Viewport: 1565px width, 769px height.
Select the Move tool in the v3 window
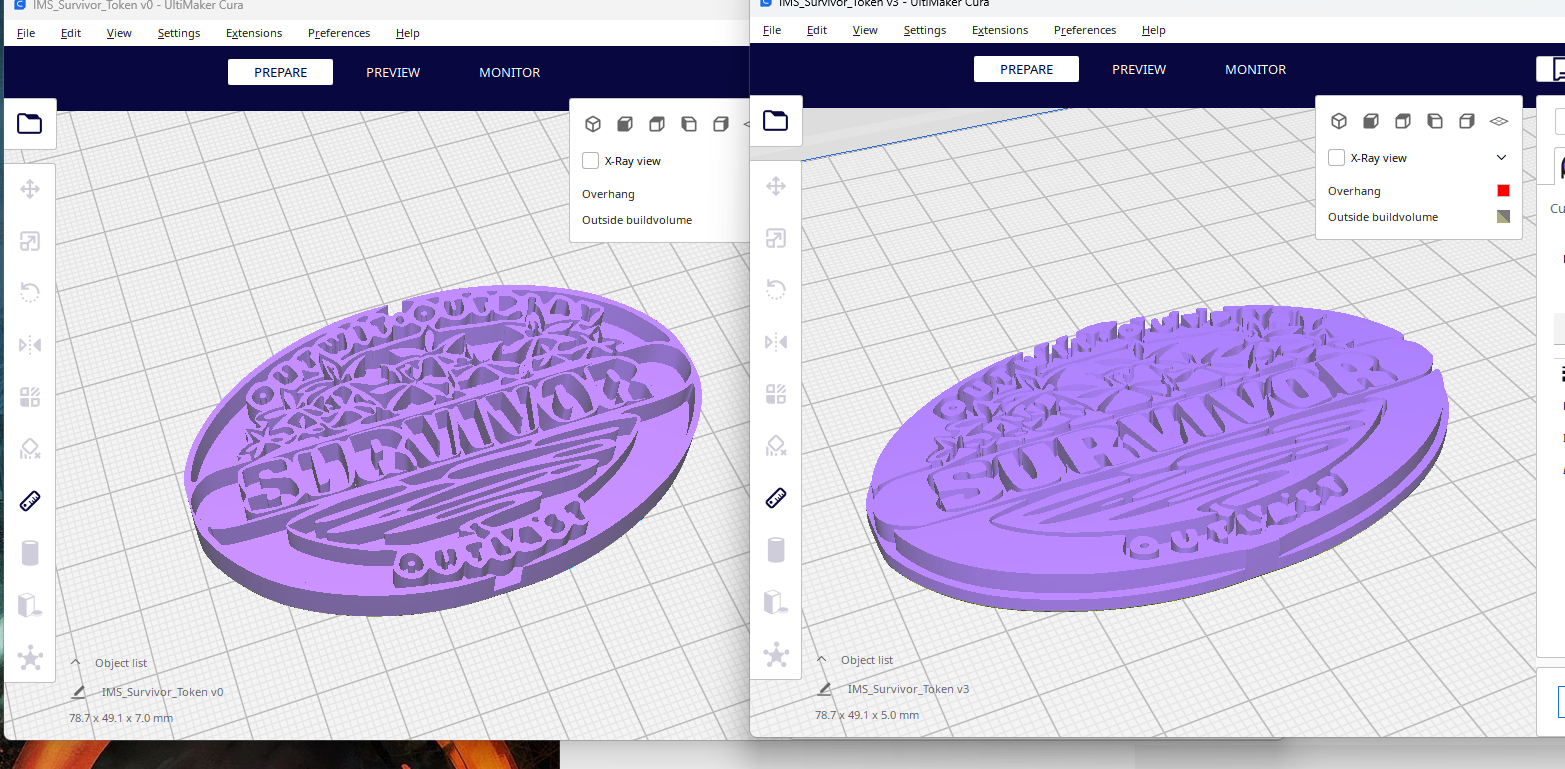(x=776, y=186)
